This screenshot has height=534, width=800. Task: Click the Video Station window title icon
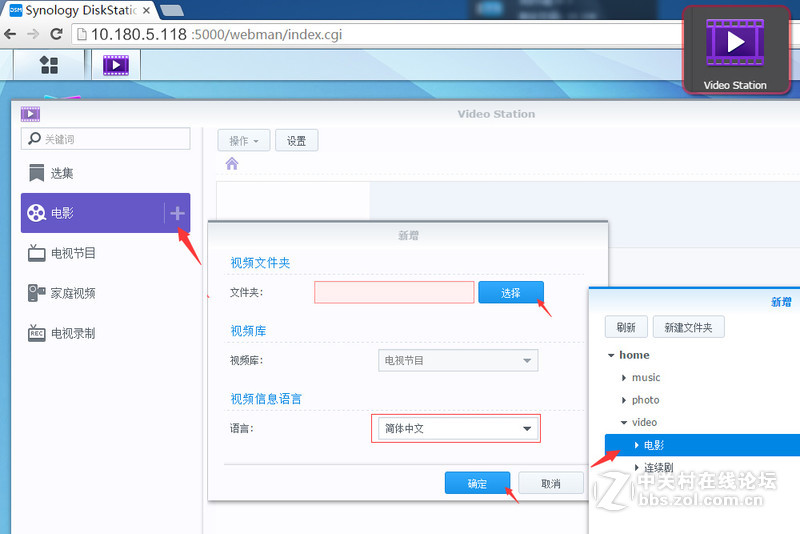30,114
